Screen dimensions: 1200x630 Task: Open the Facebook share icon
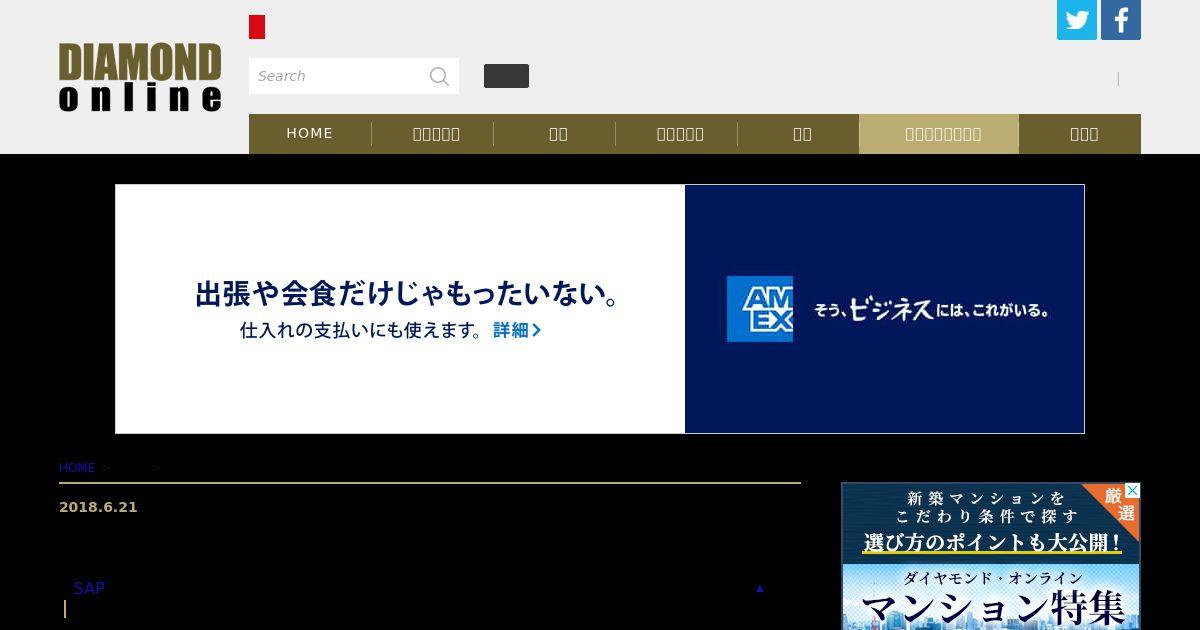(x=1121, y=20)
